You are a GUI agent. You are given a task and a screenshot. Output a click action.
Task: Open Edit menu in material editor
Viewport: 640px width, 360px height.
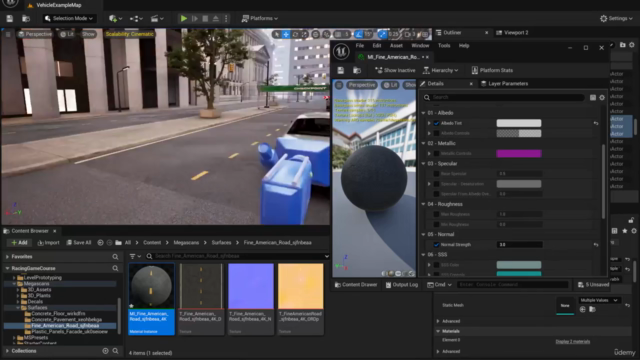377,46
